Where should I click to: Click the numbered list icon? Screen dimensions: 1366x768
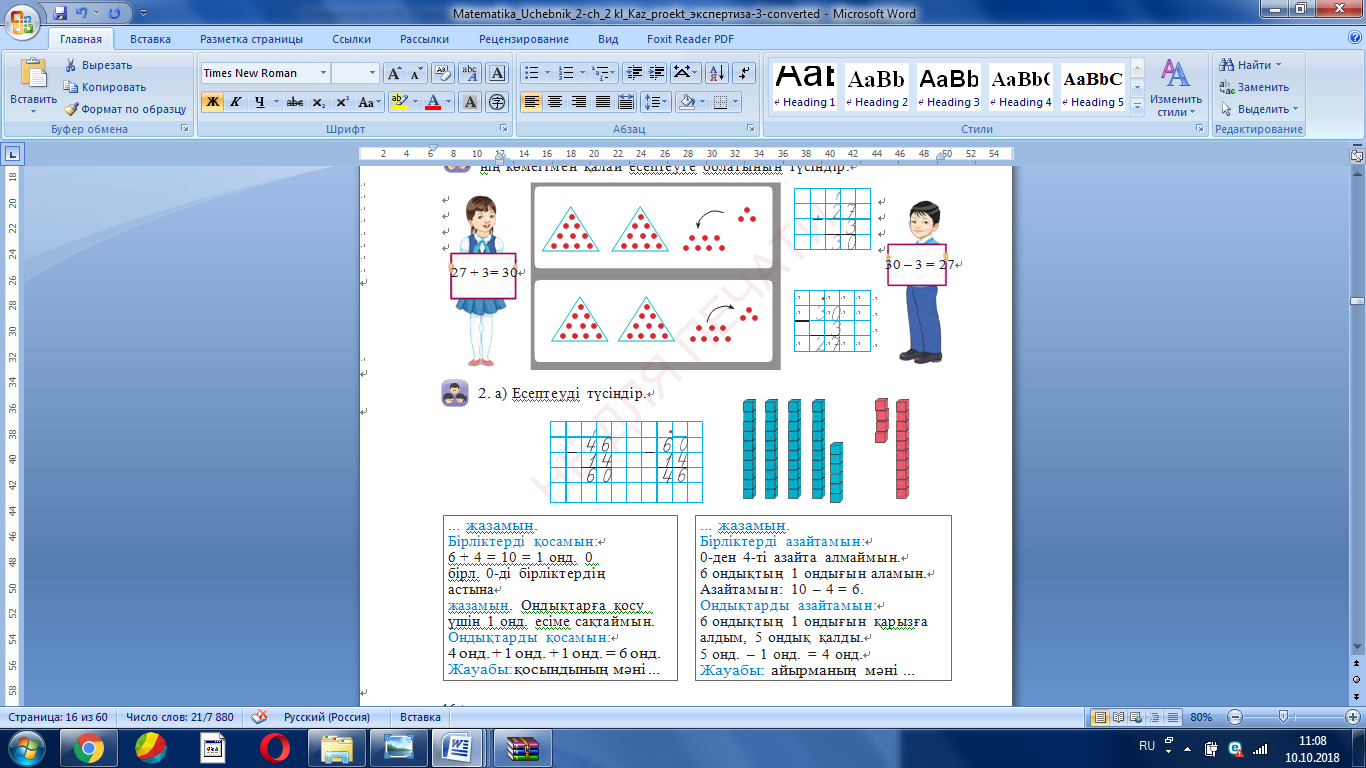566,73
